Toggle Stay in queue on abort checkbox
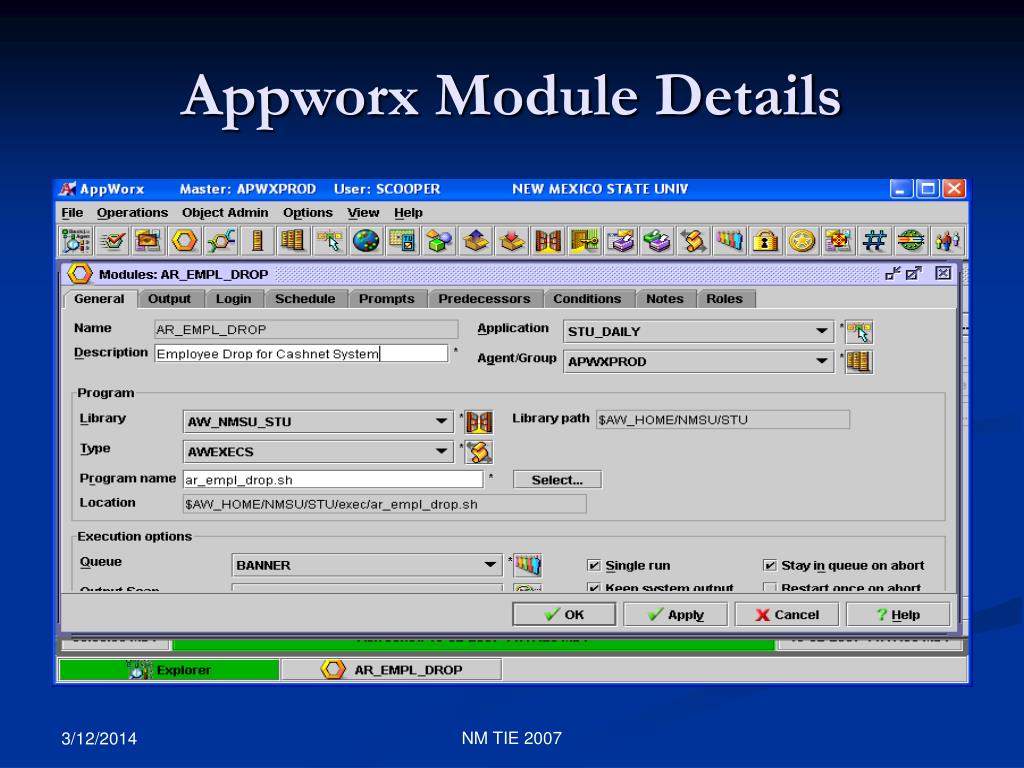 pos(770,566)
